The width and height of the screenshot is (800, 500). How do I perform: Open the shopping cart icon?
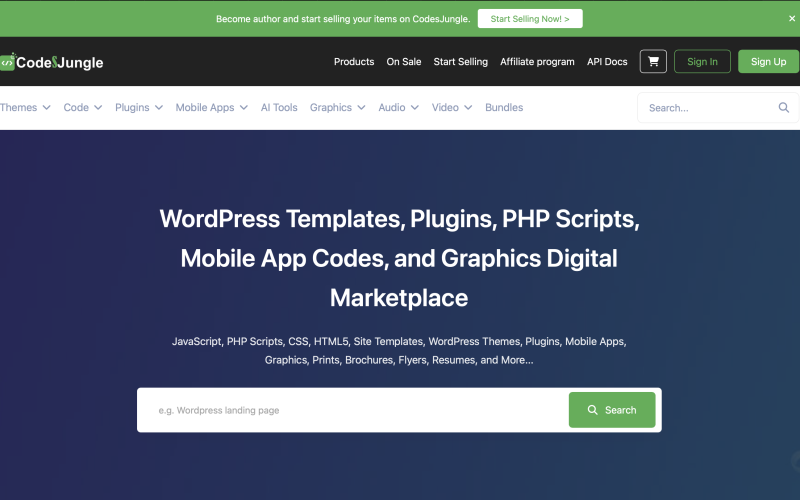[653, 62]
